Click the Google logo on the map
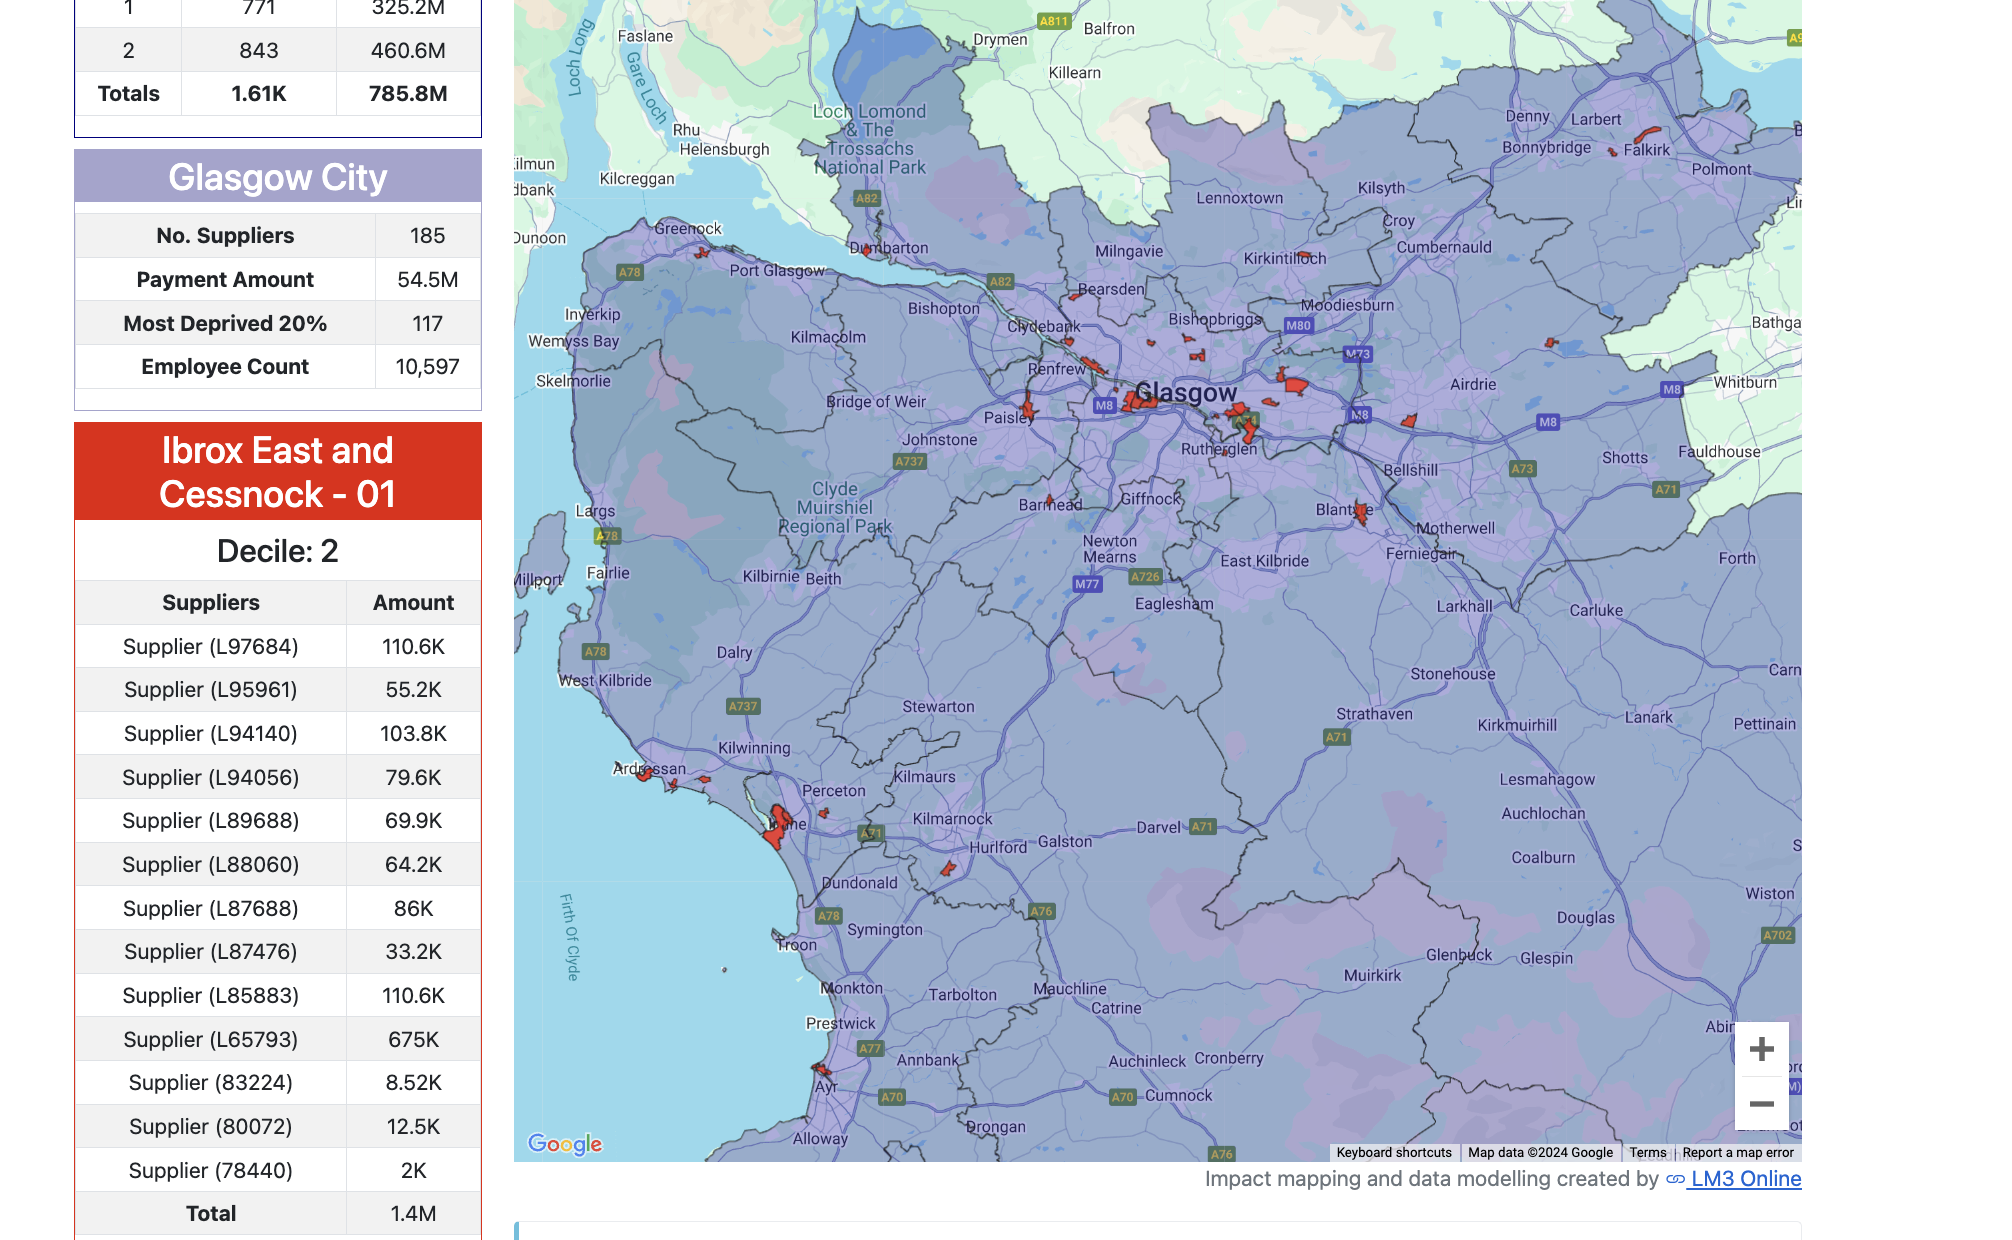 click(565, 1143)
